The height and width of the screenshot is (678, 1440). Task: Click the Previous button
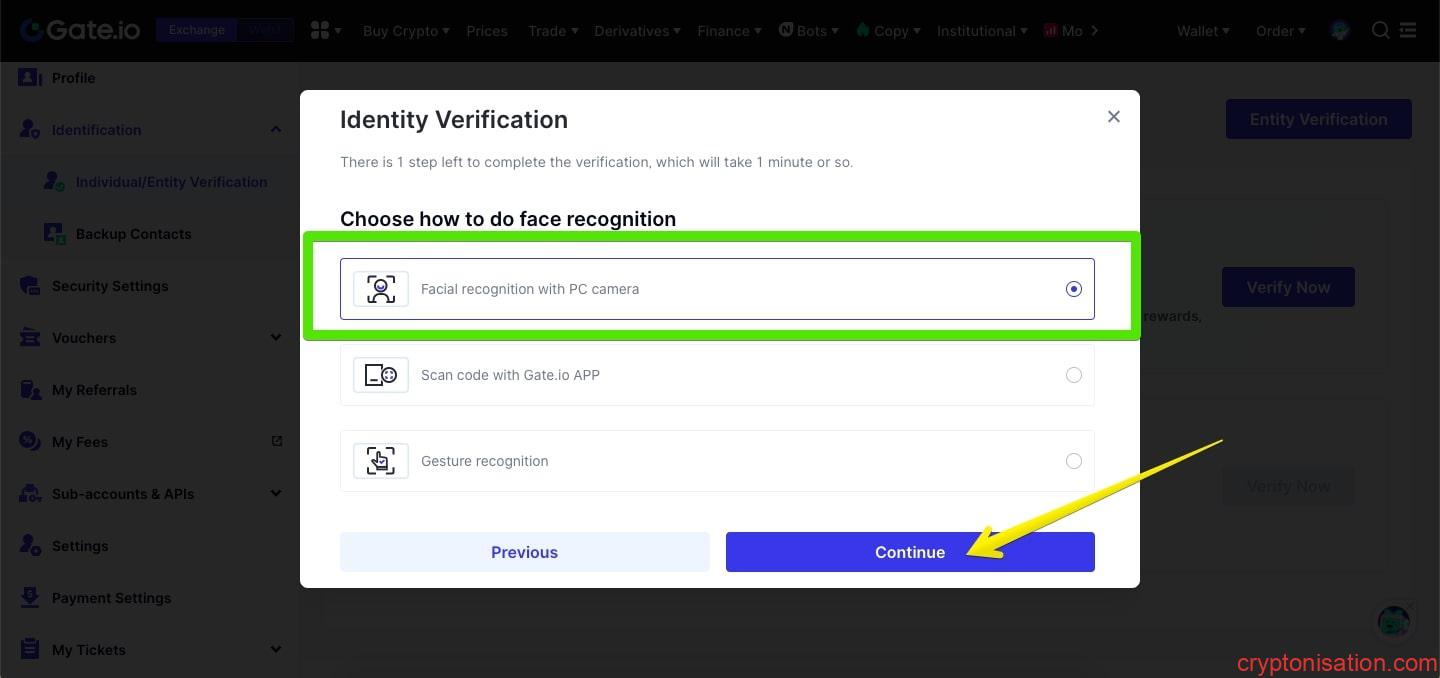pos(524,552)
